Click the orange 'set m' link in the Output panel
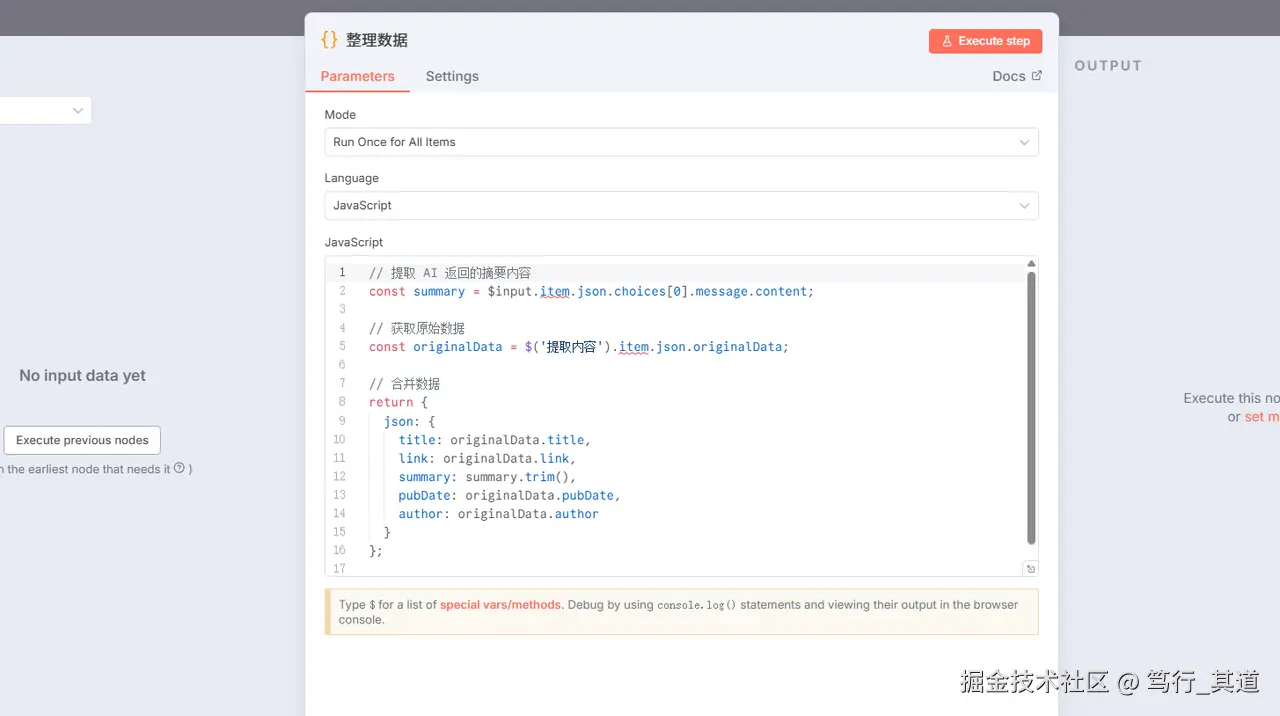The image size is (1280, 716). [x=1261, y=417]
